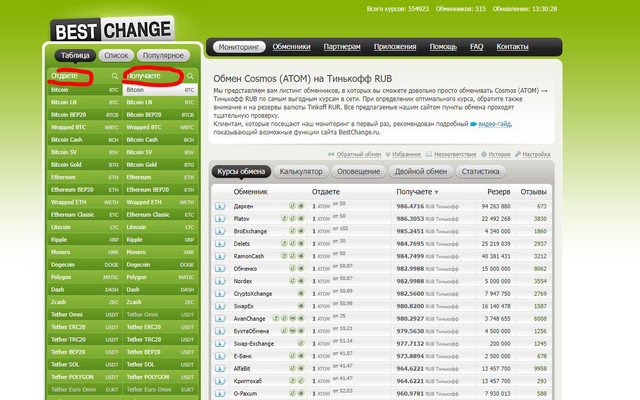Open the 3830 reviews for Platov
Screen dimensions: 640x400
(540, 219)
